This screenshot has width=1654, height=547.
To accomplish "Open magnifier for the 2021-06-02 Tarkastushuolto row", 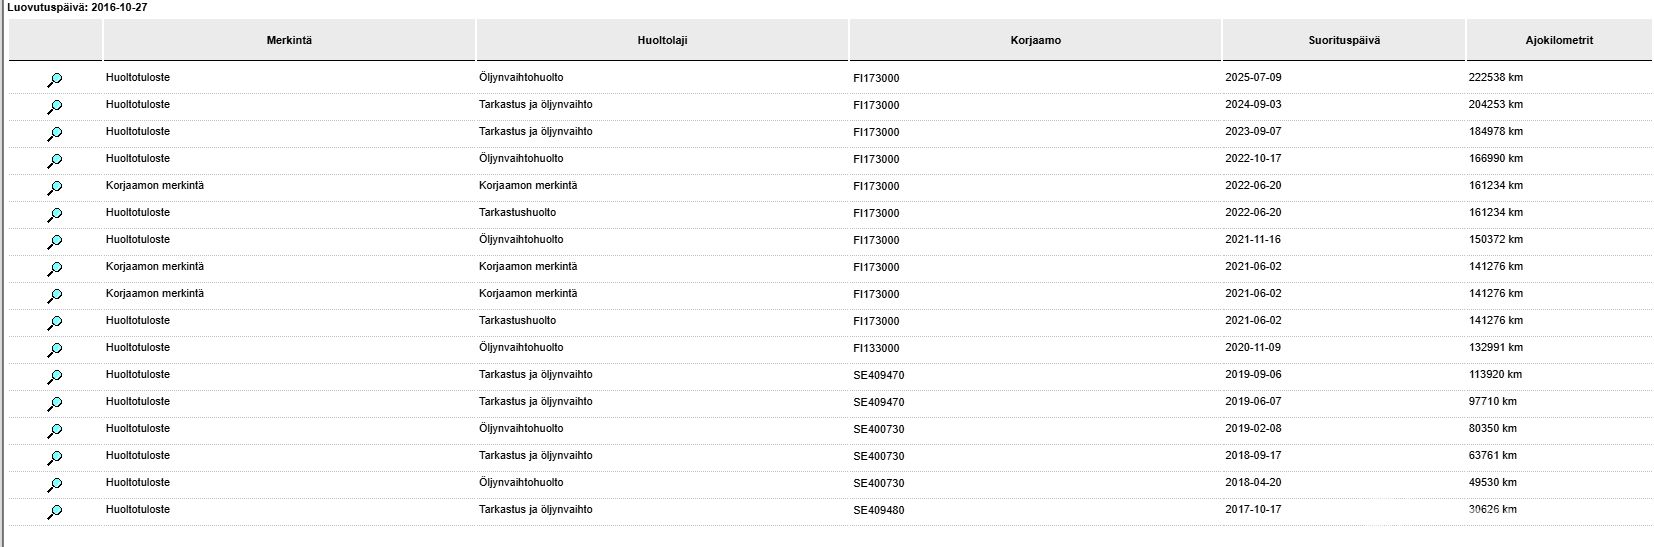I will (x=55, y=323).
